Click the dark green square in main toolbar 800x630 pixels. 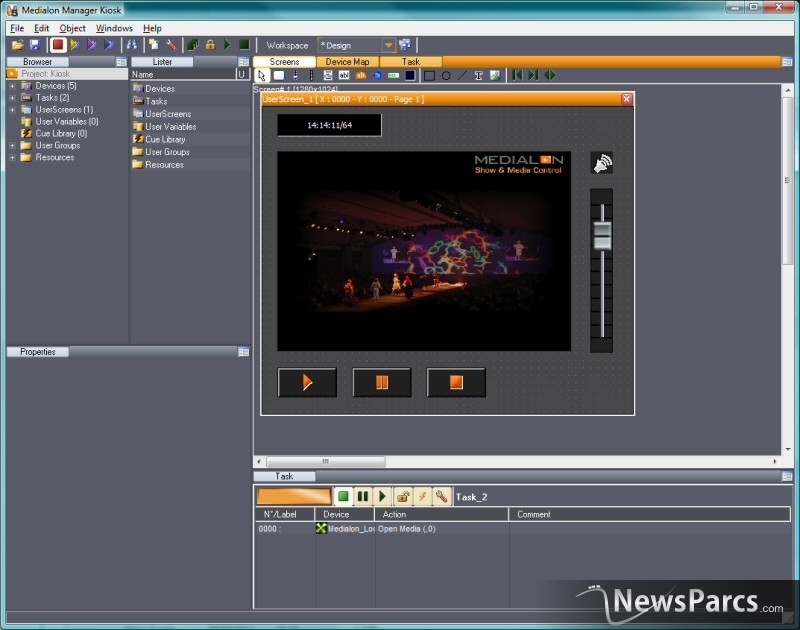click(x=244, y=45)
